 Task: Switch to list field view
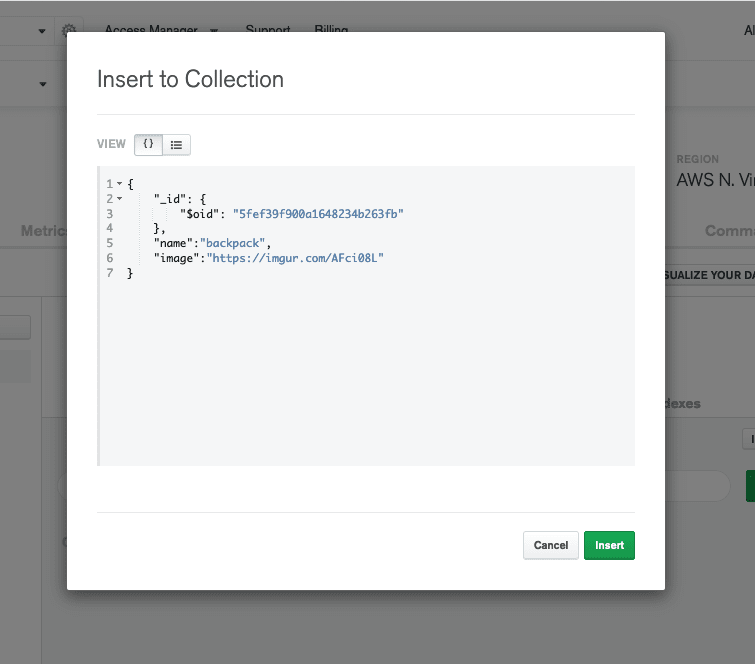[176, 144]
